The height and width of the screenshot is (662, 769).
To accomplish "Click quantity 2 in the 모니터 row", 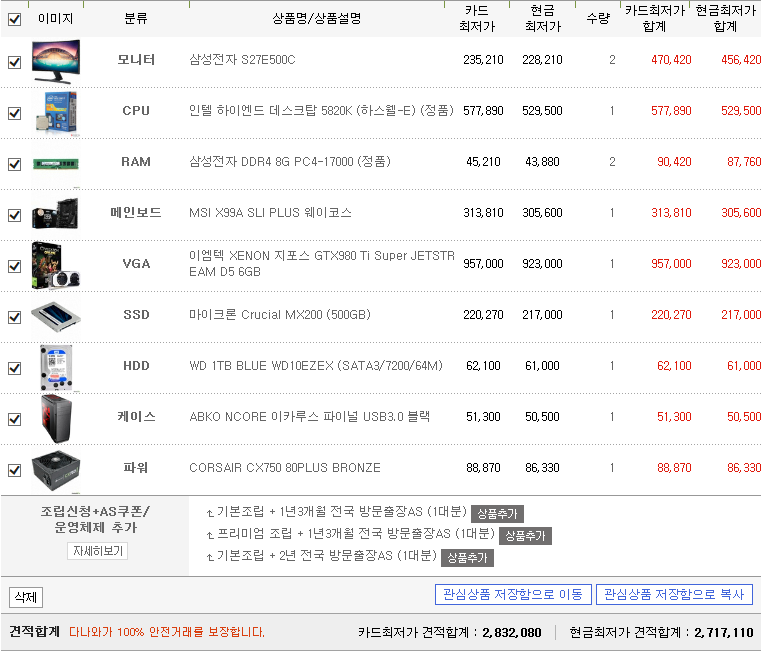I will click(x=612, y=60).
